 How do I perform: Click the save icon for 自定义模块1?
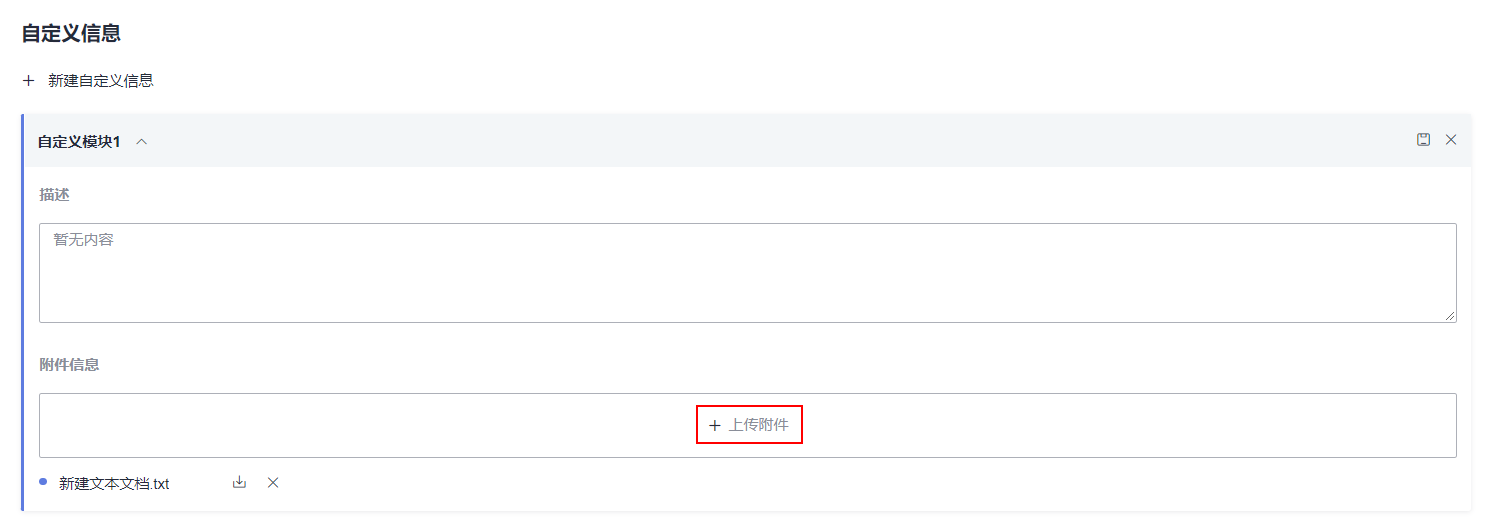(x=1423, y=140)
